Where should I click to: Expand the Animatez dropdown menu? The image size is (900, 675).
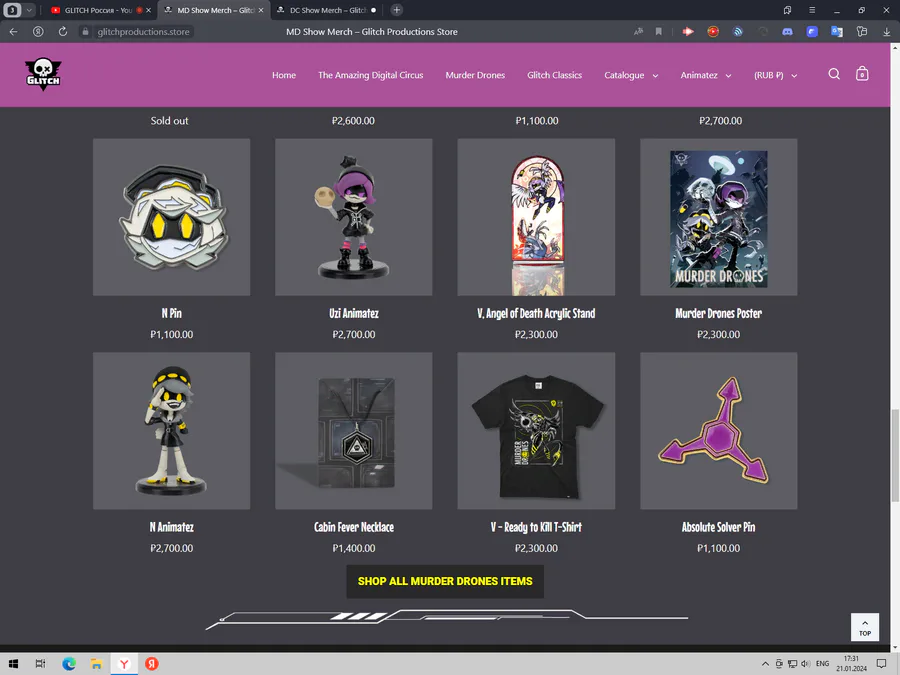(x=705, y=75)
